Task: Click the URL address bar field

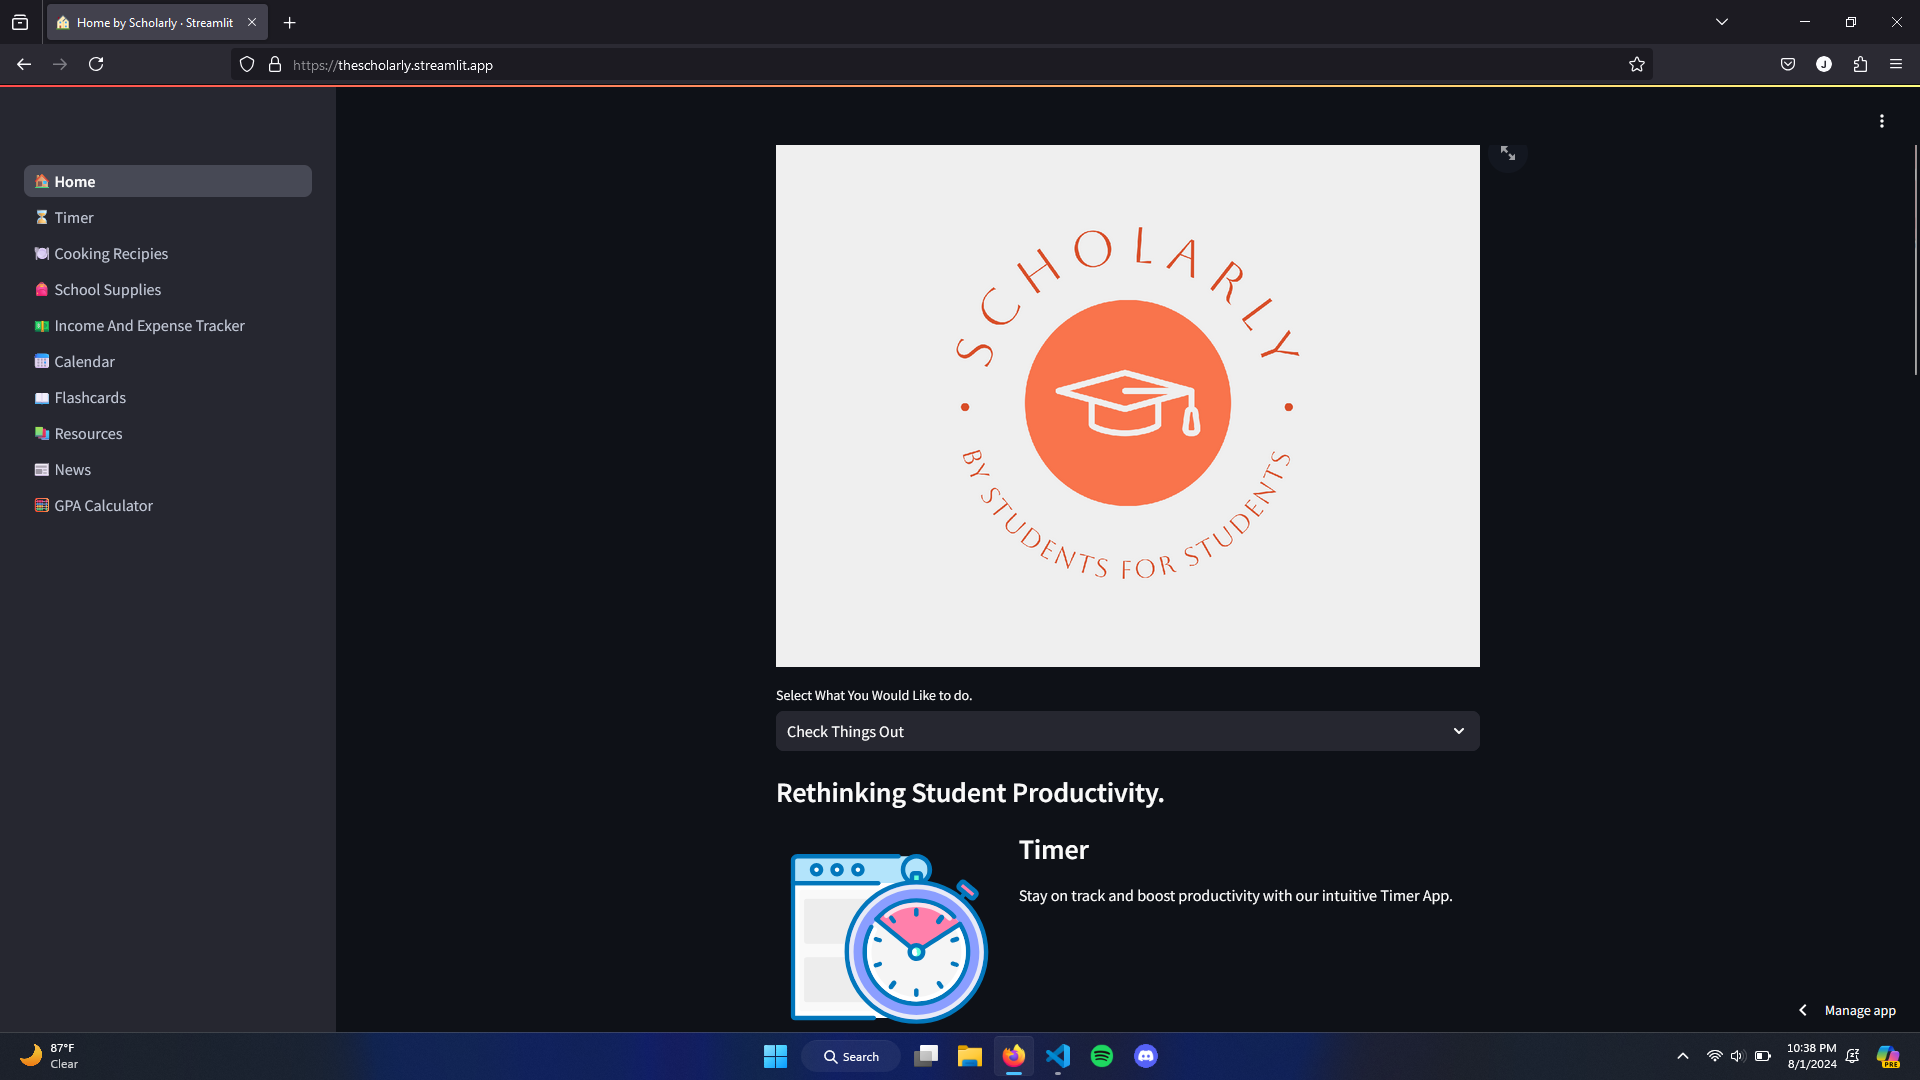Action: point(900,65)
